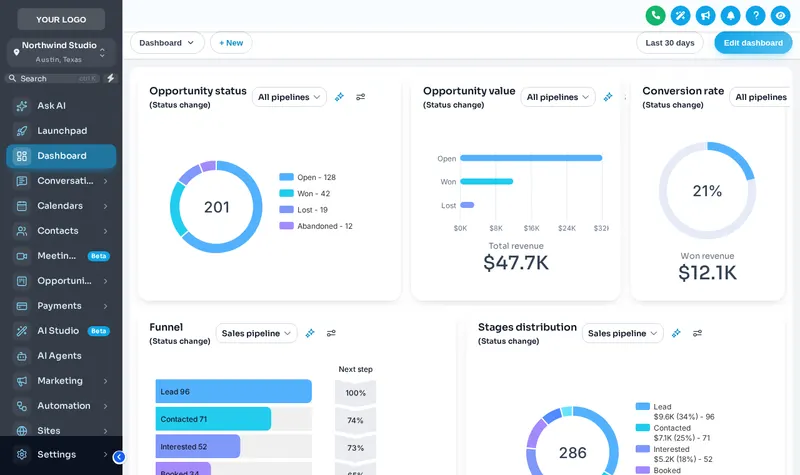
Task: Click the AI Agents robot icon
Action: pos(22,356)
